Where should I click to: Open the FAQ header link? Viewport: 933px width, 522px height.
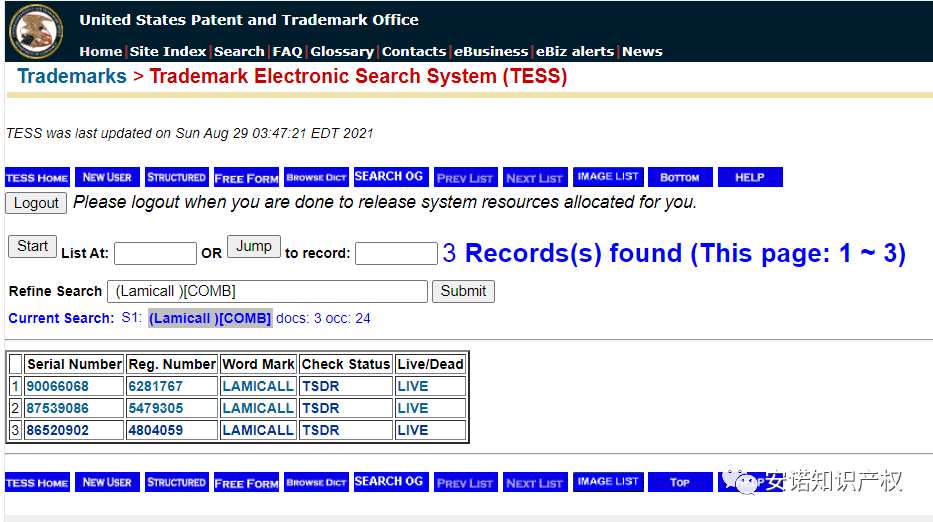click(287, 52)
